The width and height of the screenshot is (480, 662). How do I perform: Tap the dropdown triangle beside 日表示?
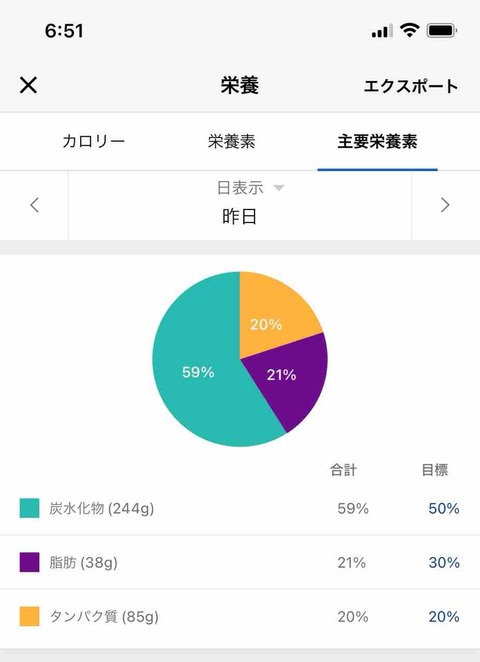(x=279, y=187)
